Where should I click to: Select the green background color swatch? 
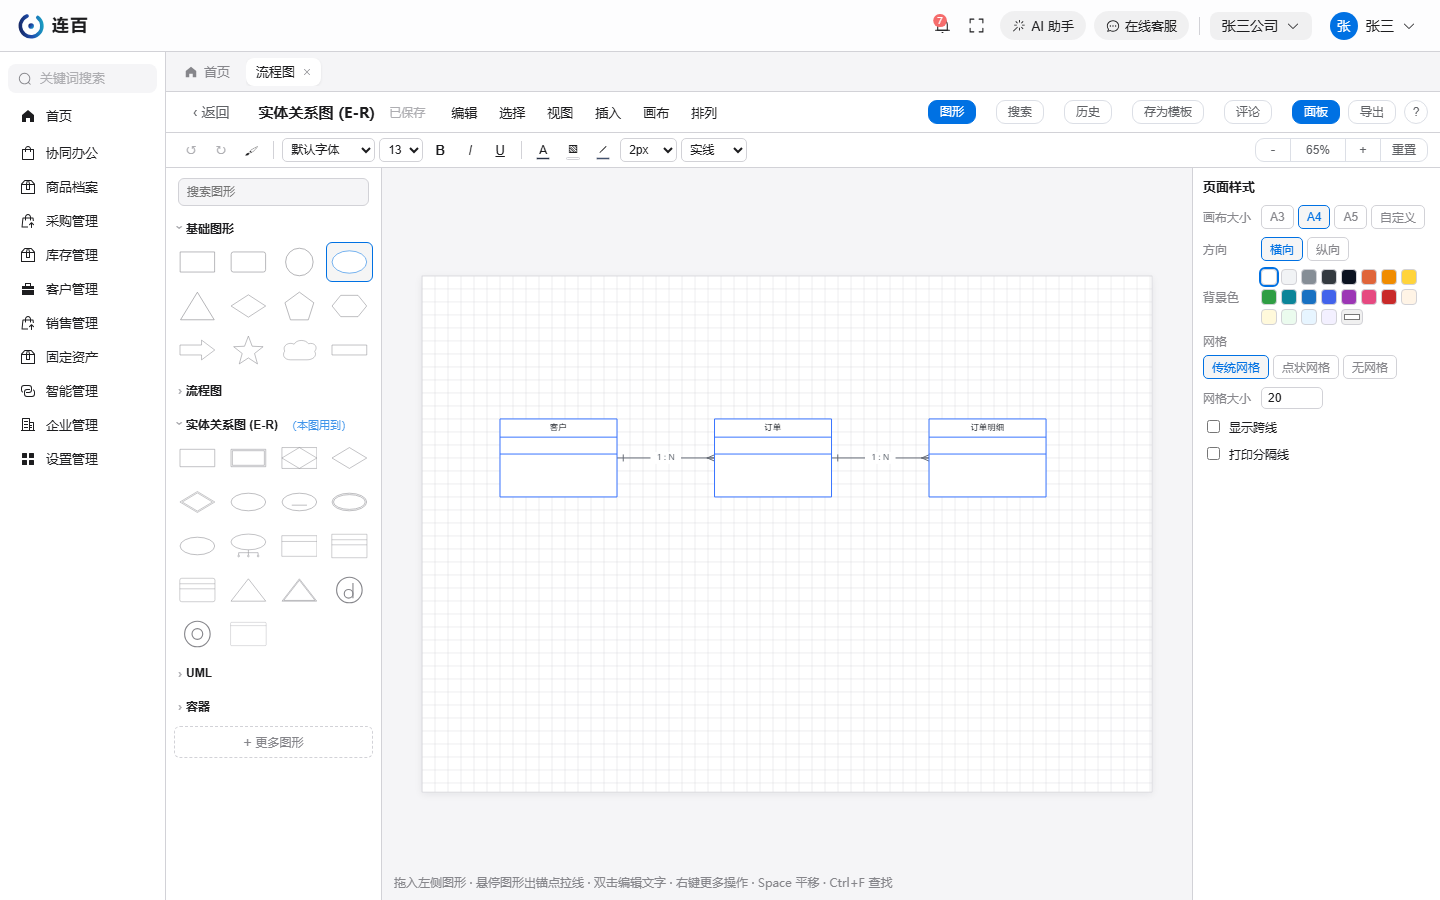pos(1269,297)
